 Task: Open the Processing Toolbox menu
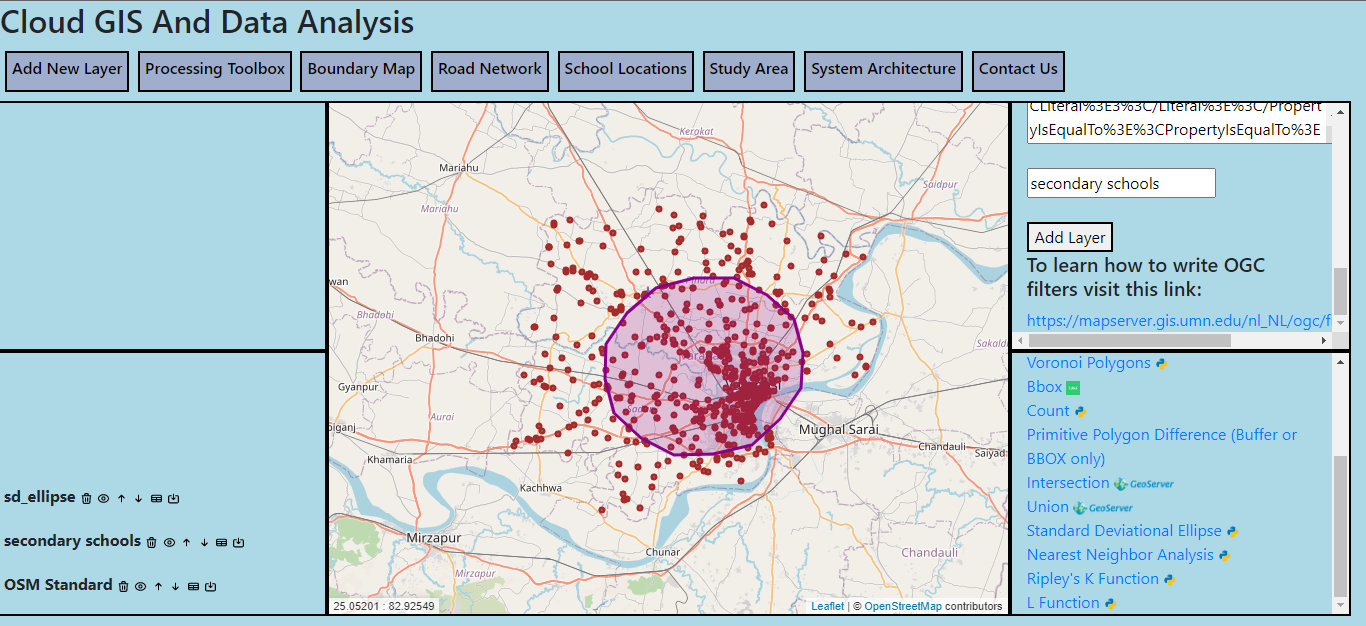tap(215, 70)
